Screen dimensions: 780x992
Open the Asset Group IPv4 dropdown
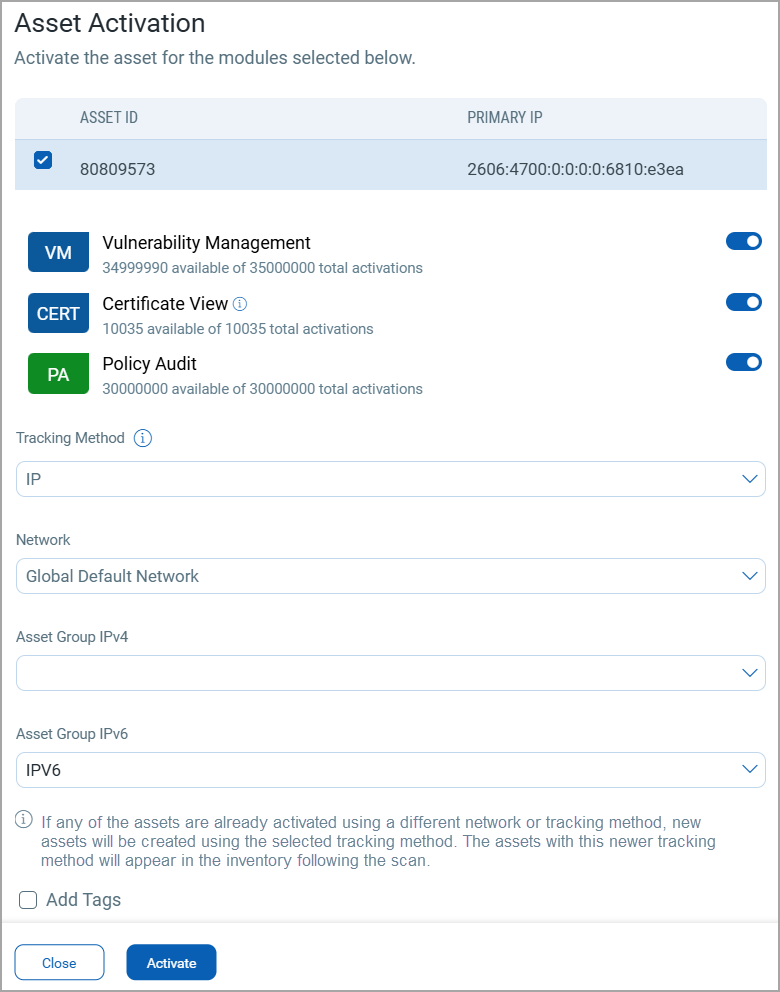click(x=390, y=673)
